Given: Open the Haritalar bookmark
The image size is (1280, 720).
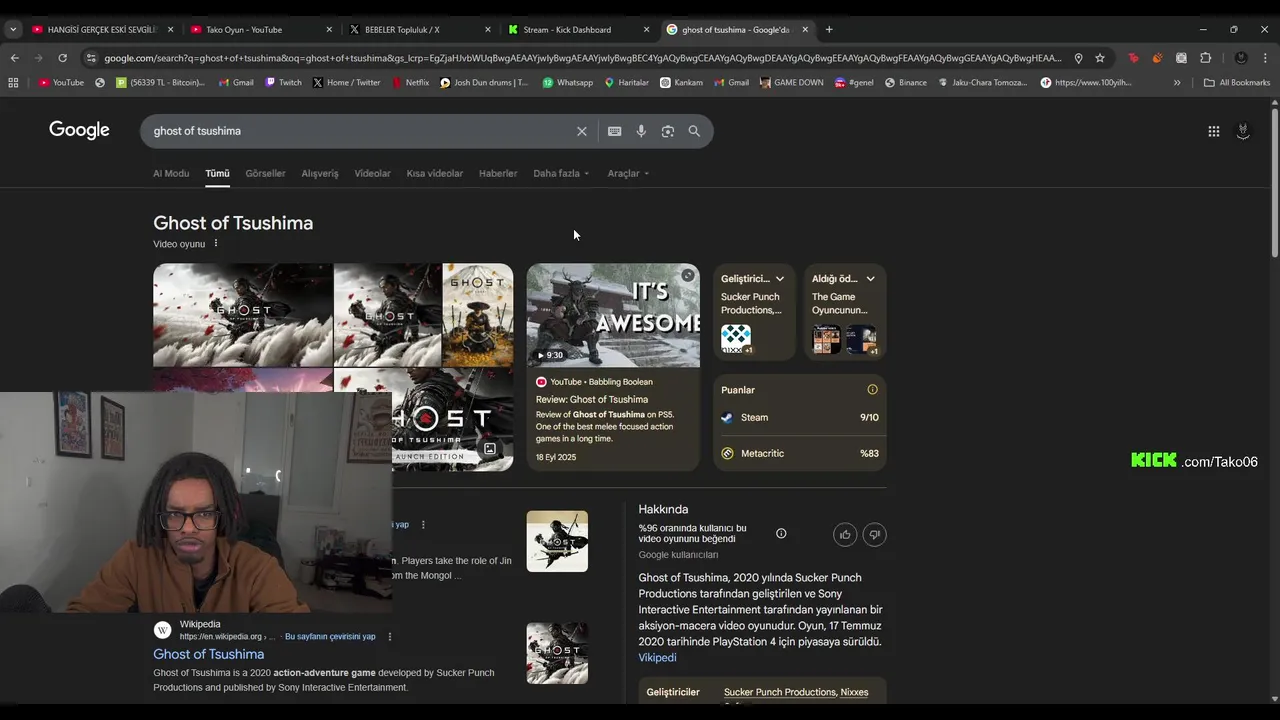Looking at the screenshot, I should 626,82.
